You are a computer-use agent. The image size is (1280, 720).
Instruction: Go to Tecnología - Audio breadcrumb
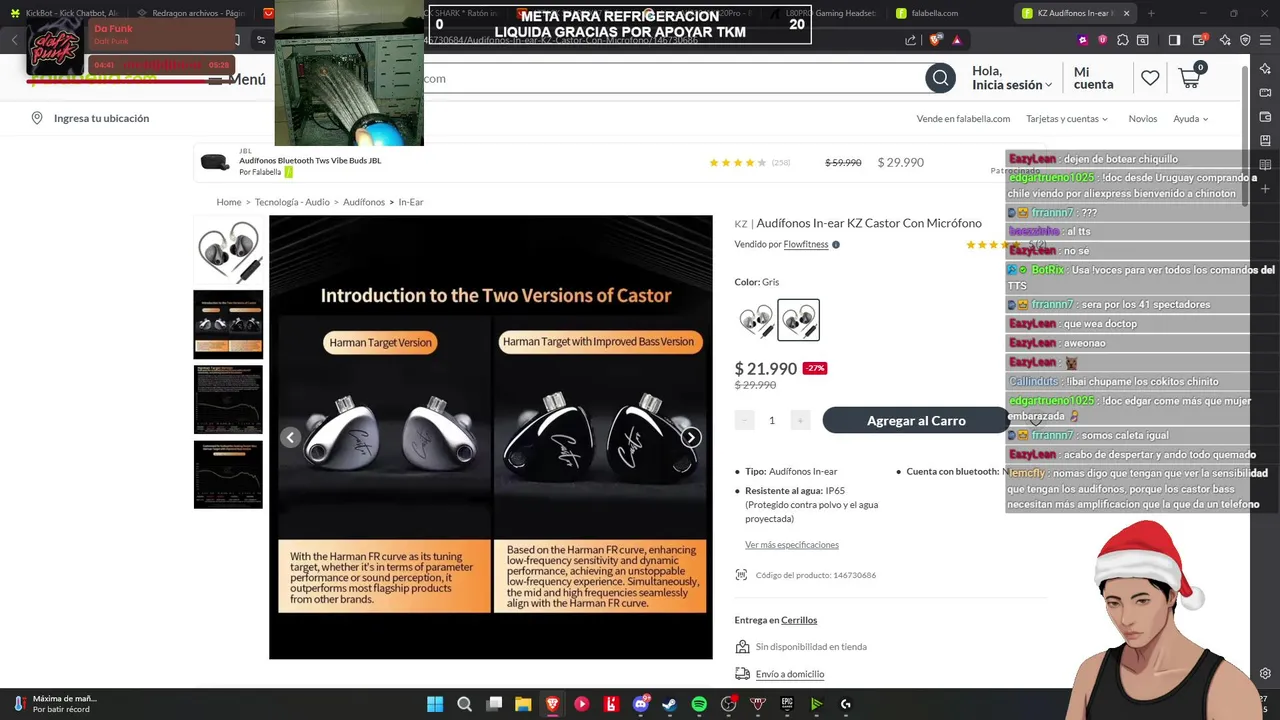point(292,202)
